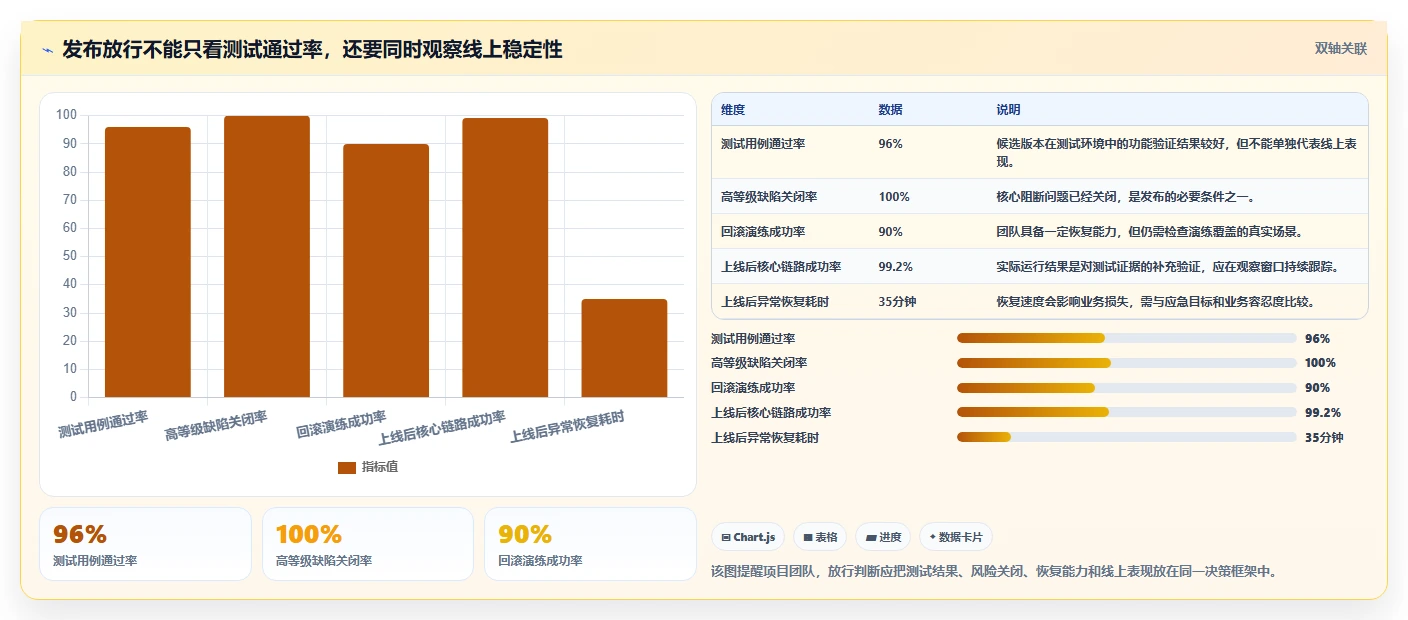
Task: Click the 测试用例通过率 x-axis label
Action: (x=103, y=425)
